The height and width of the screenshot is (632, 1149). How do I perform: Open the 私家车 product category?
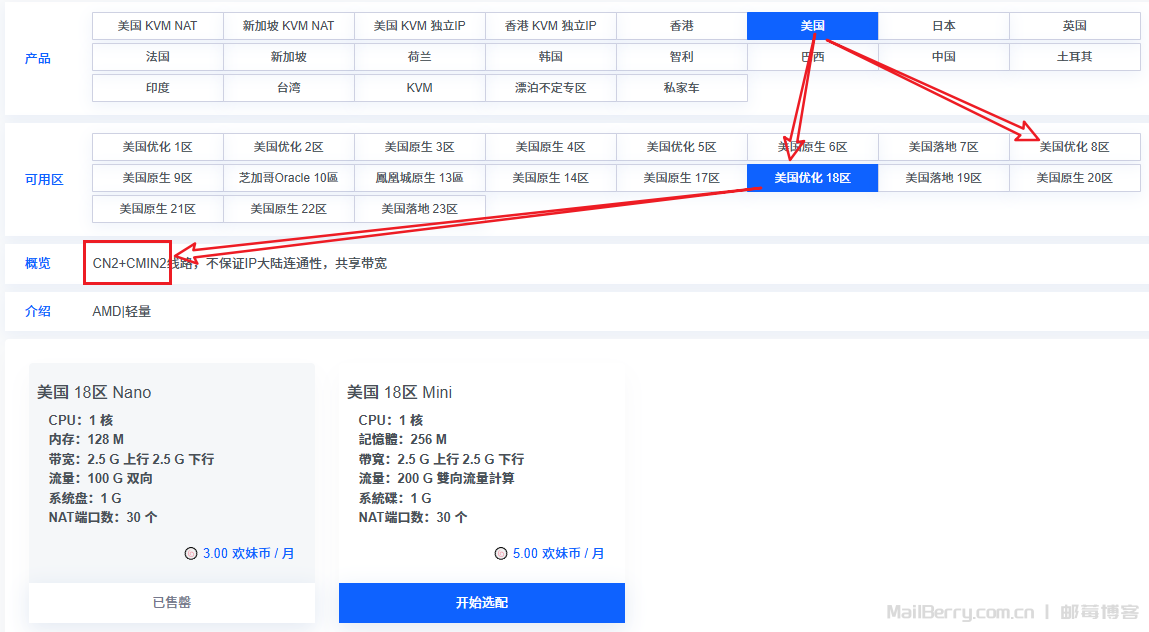(681, 88)
